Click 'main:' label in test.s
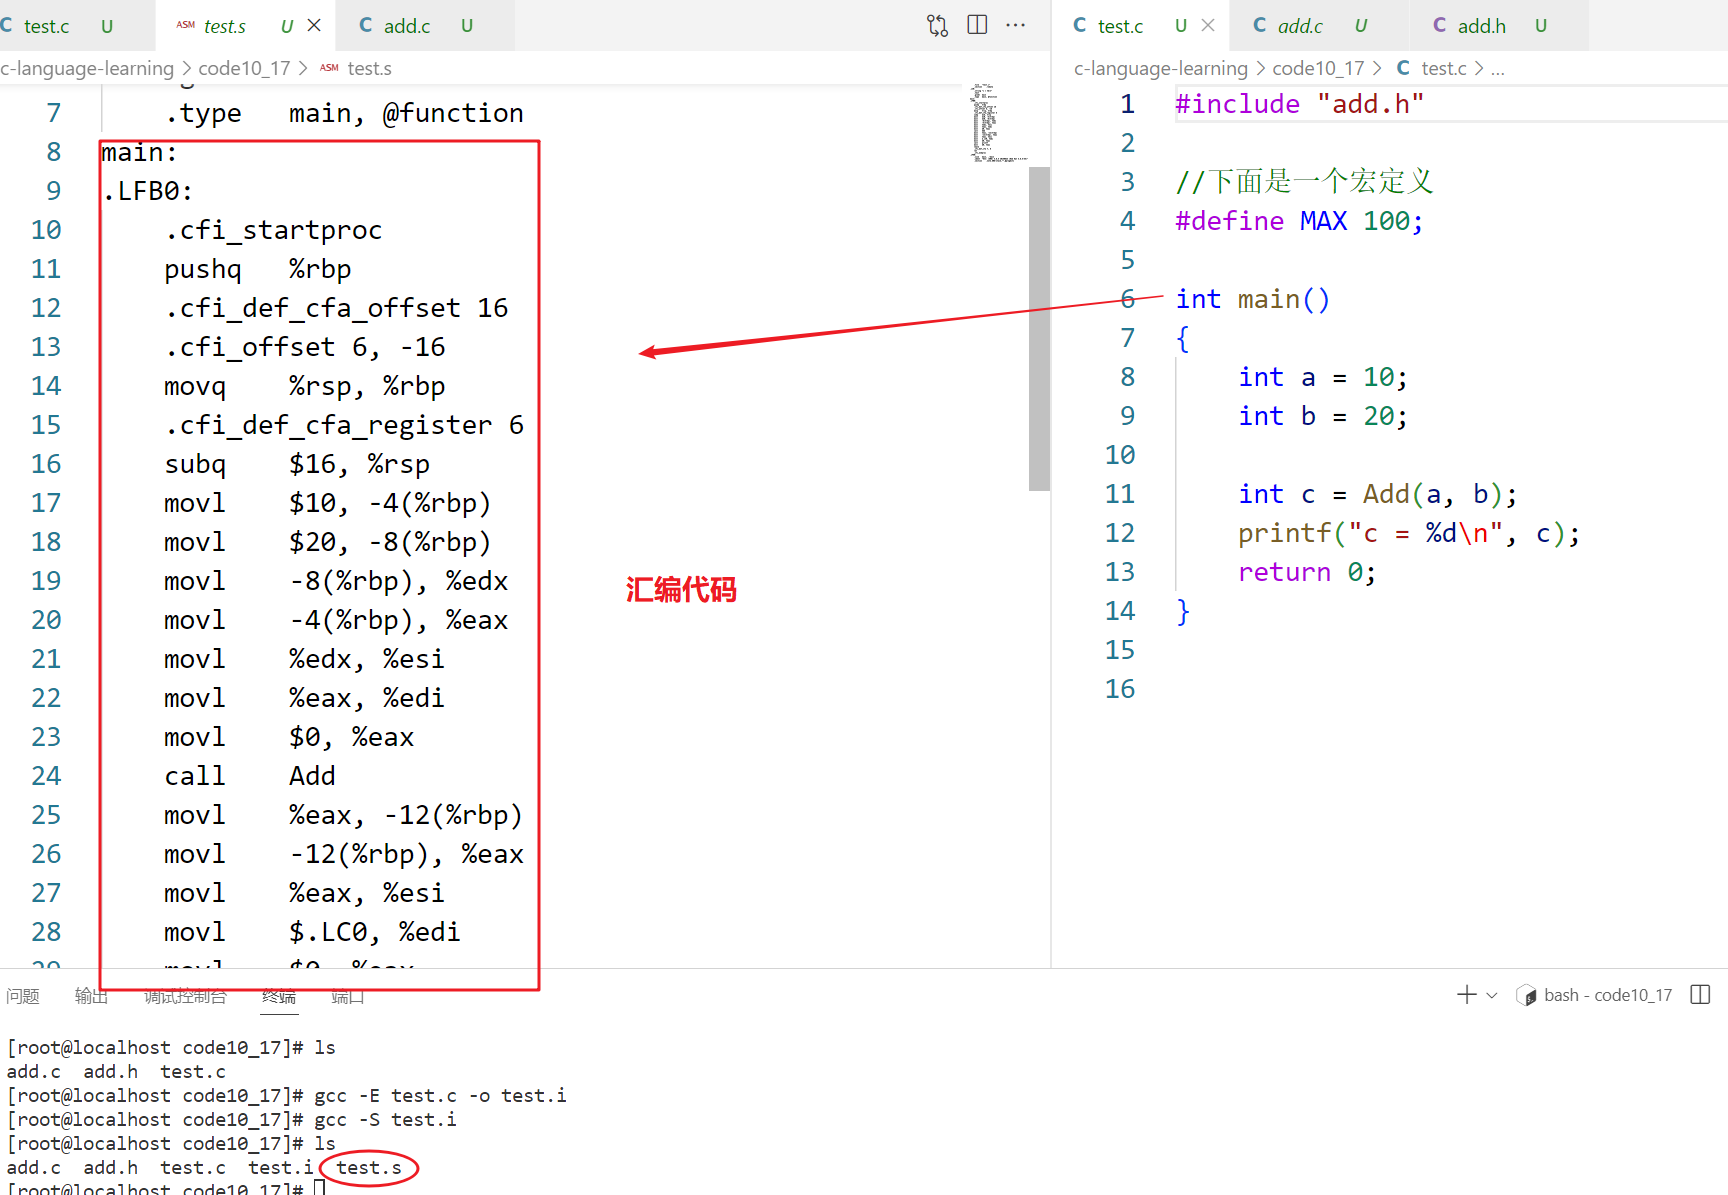This screenshot has height=1195, width=1728. tap(139, 152)
